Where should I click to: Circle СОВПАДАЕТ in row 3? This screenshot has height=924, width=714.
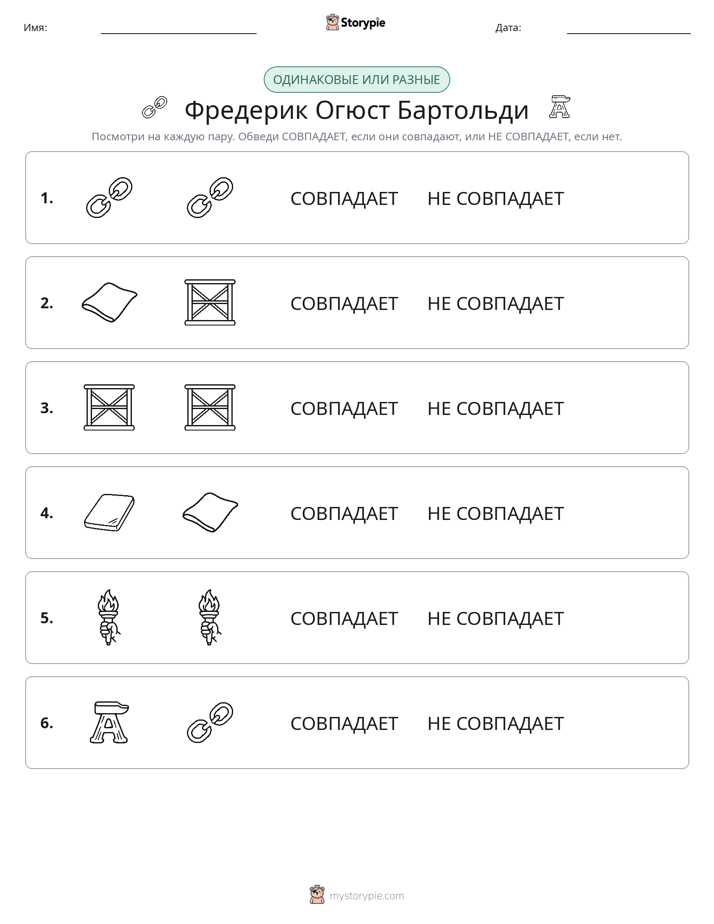click(x=344, y=408)
